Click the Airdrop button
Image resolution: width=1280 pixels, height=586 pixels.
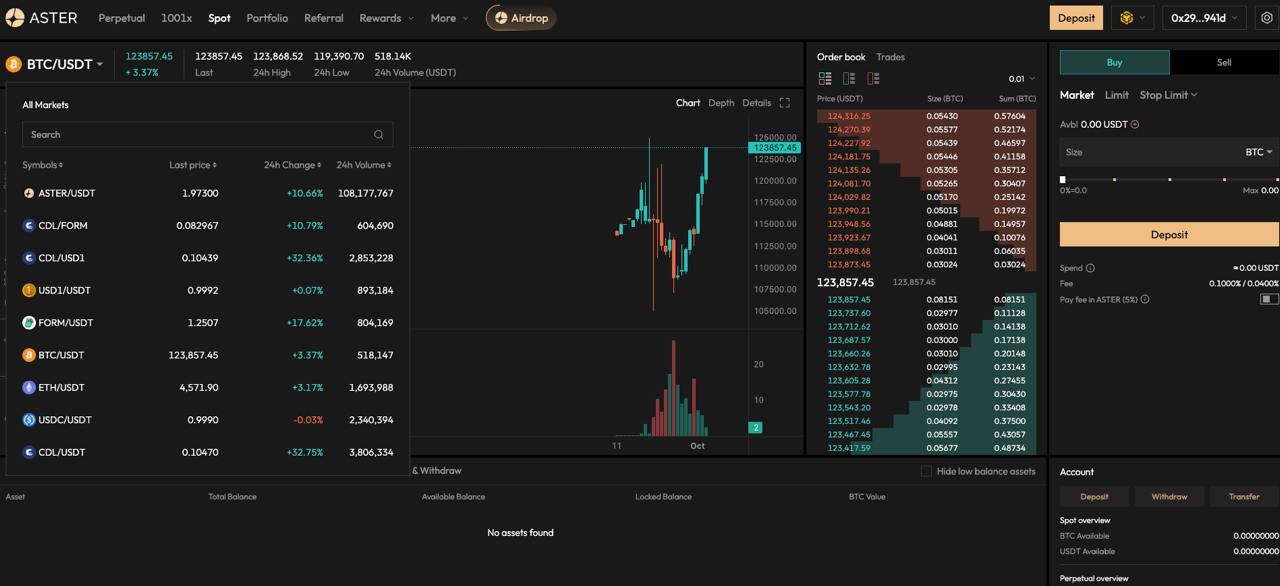pos(521,18)
